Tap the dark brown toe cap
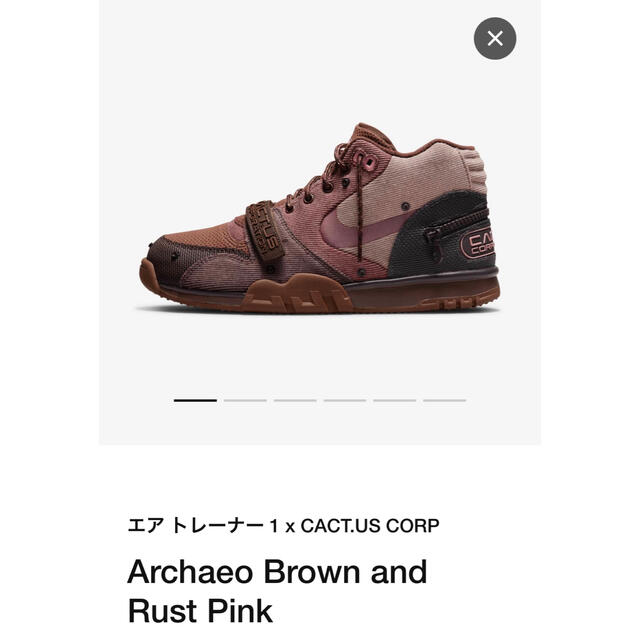The height and width of the screenshot is (640, 640). coord(163,259)
